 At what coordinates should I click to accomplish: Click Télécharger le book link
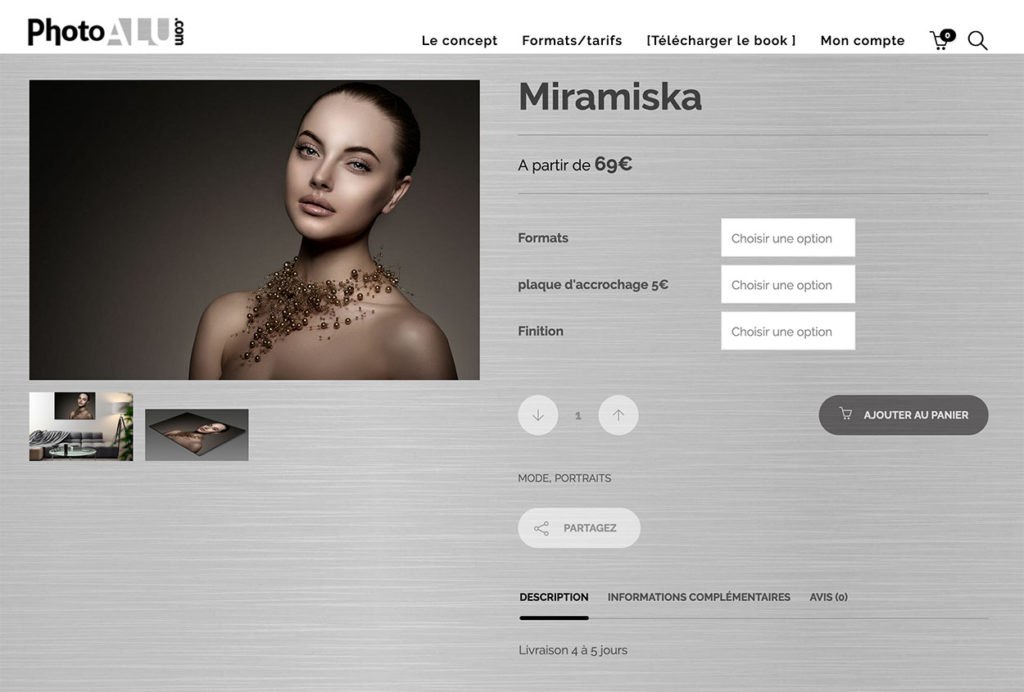pos(721,40)
